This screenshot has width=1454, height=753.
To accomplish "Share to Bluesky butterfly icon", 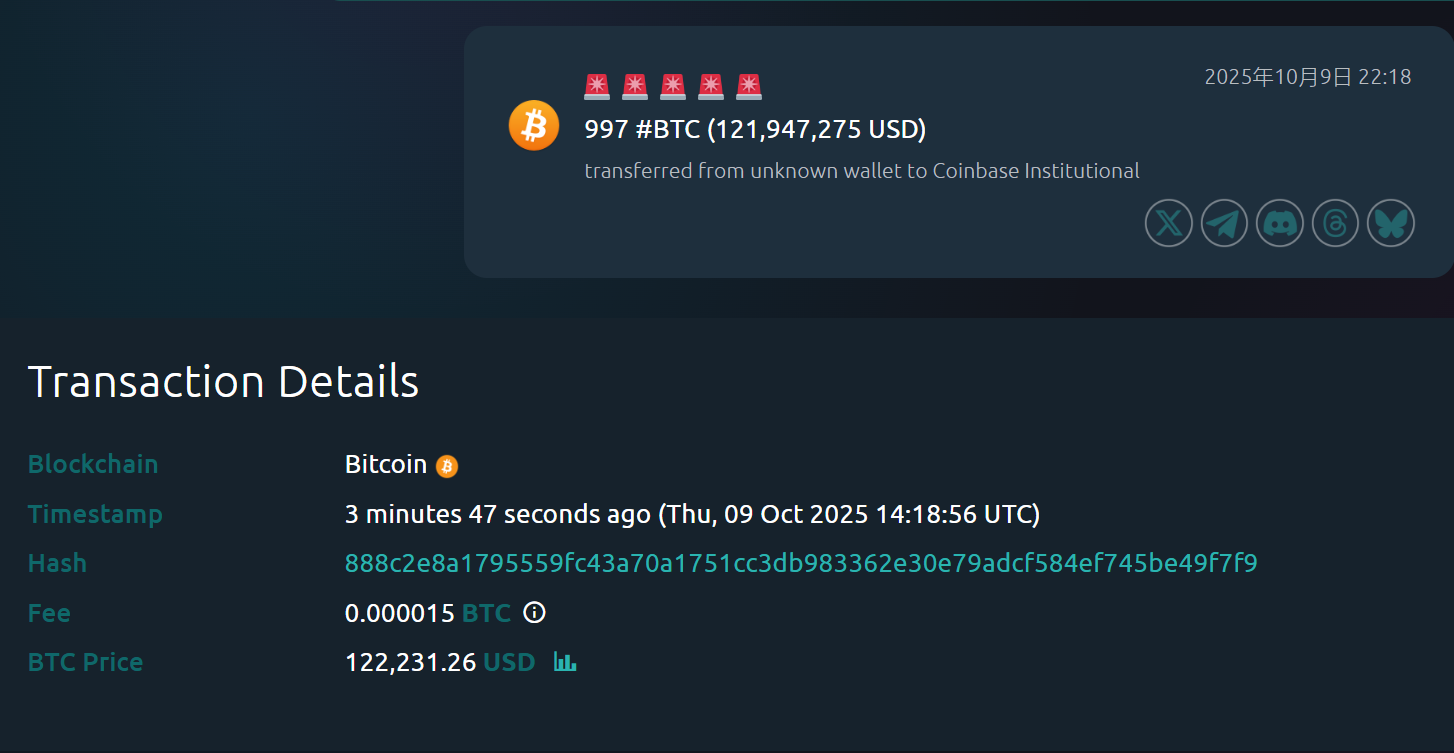I will coord(1391,222).
